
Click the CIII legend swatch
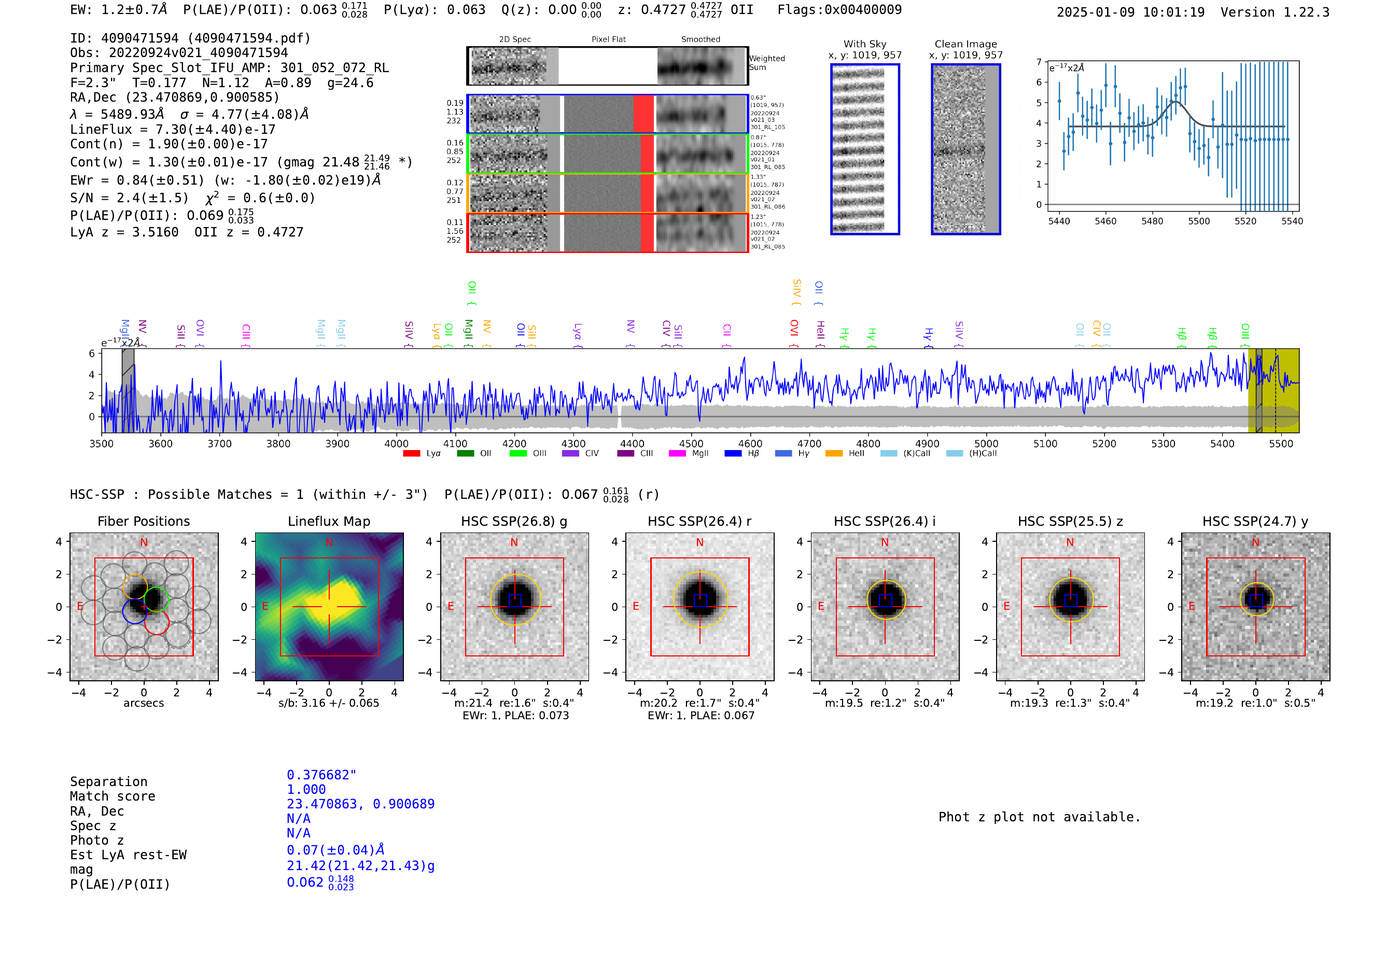tap(626, 454)
